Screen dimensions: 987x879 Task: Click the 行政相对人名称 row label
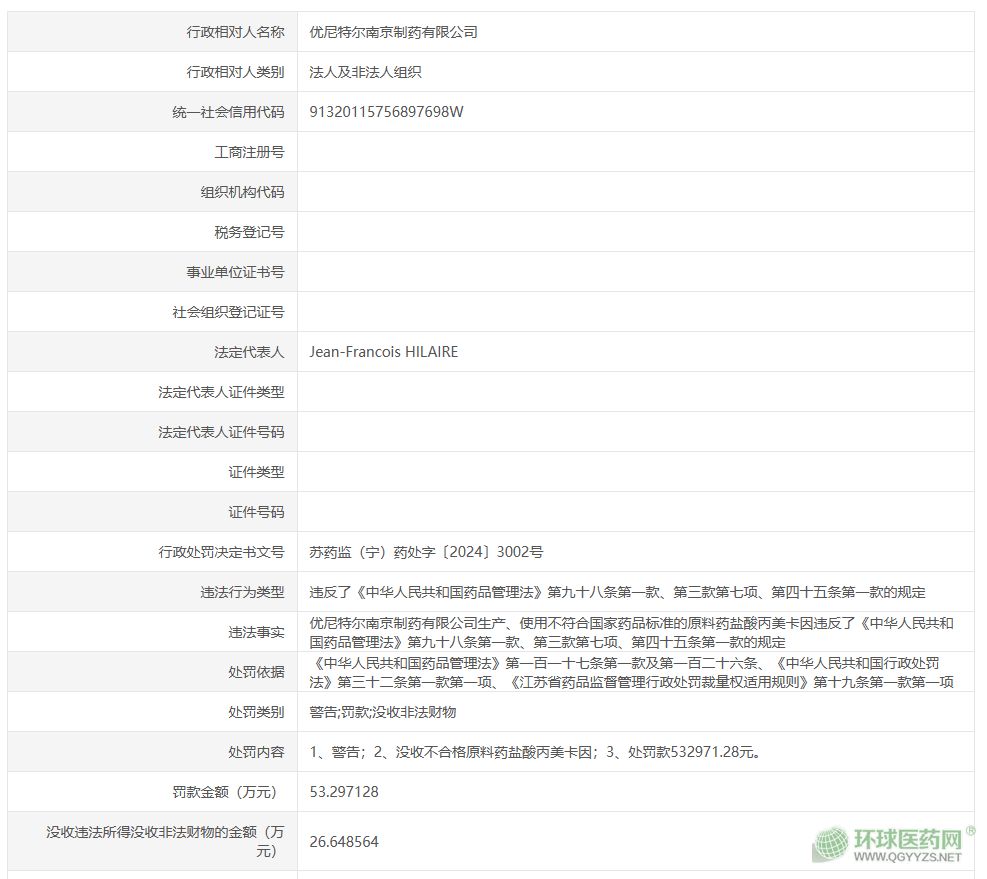(235, 32)
